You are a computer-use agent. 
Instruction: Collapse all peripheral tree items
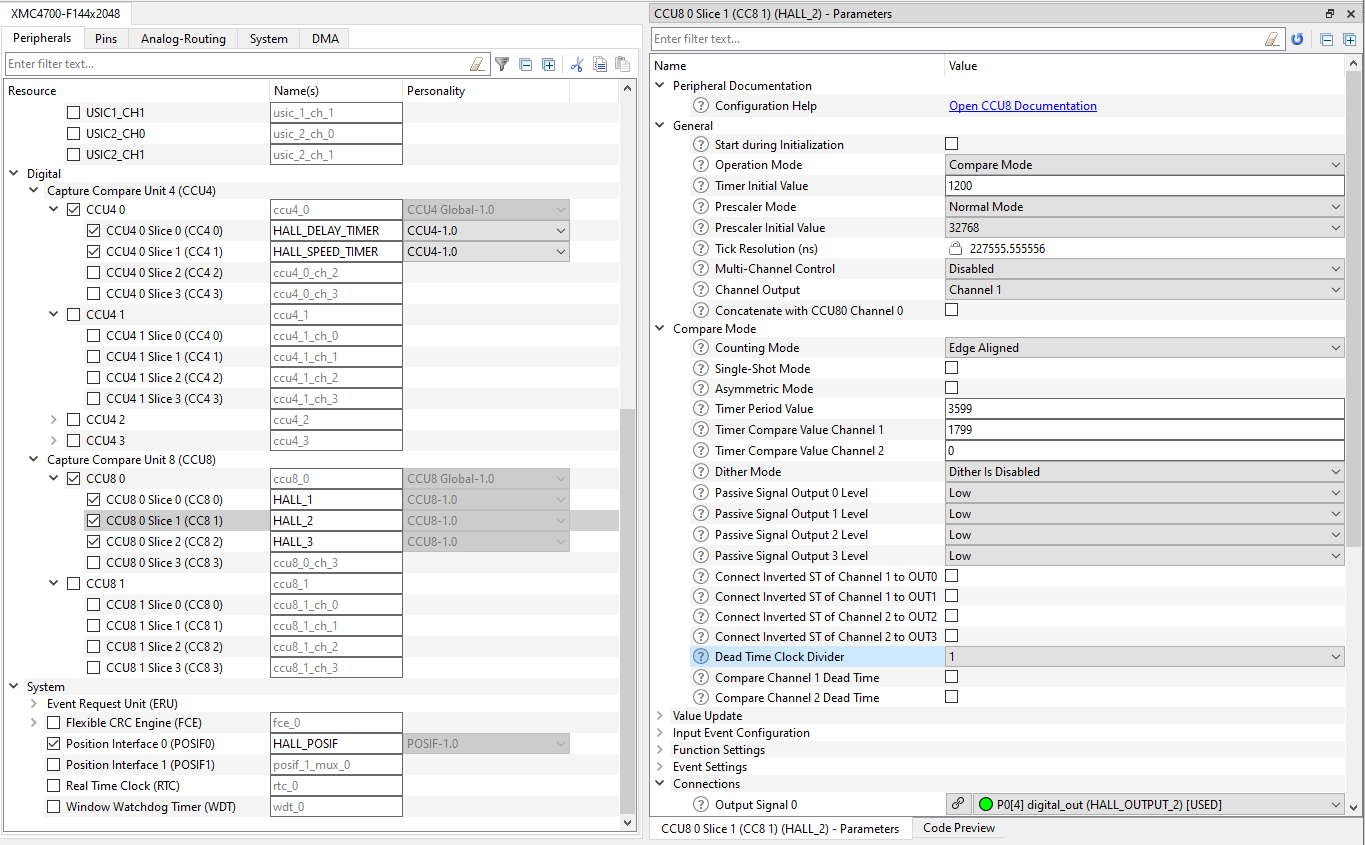pos(526,64)
